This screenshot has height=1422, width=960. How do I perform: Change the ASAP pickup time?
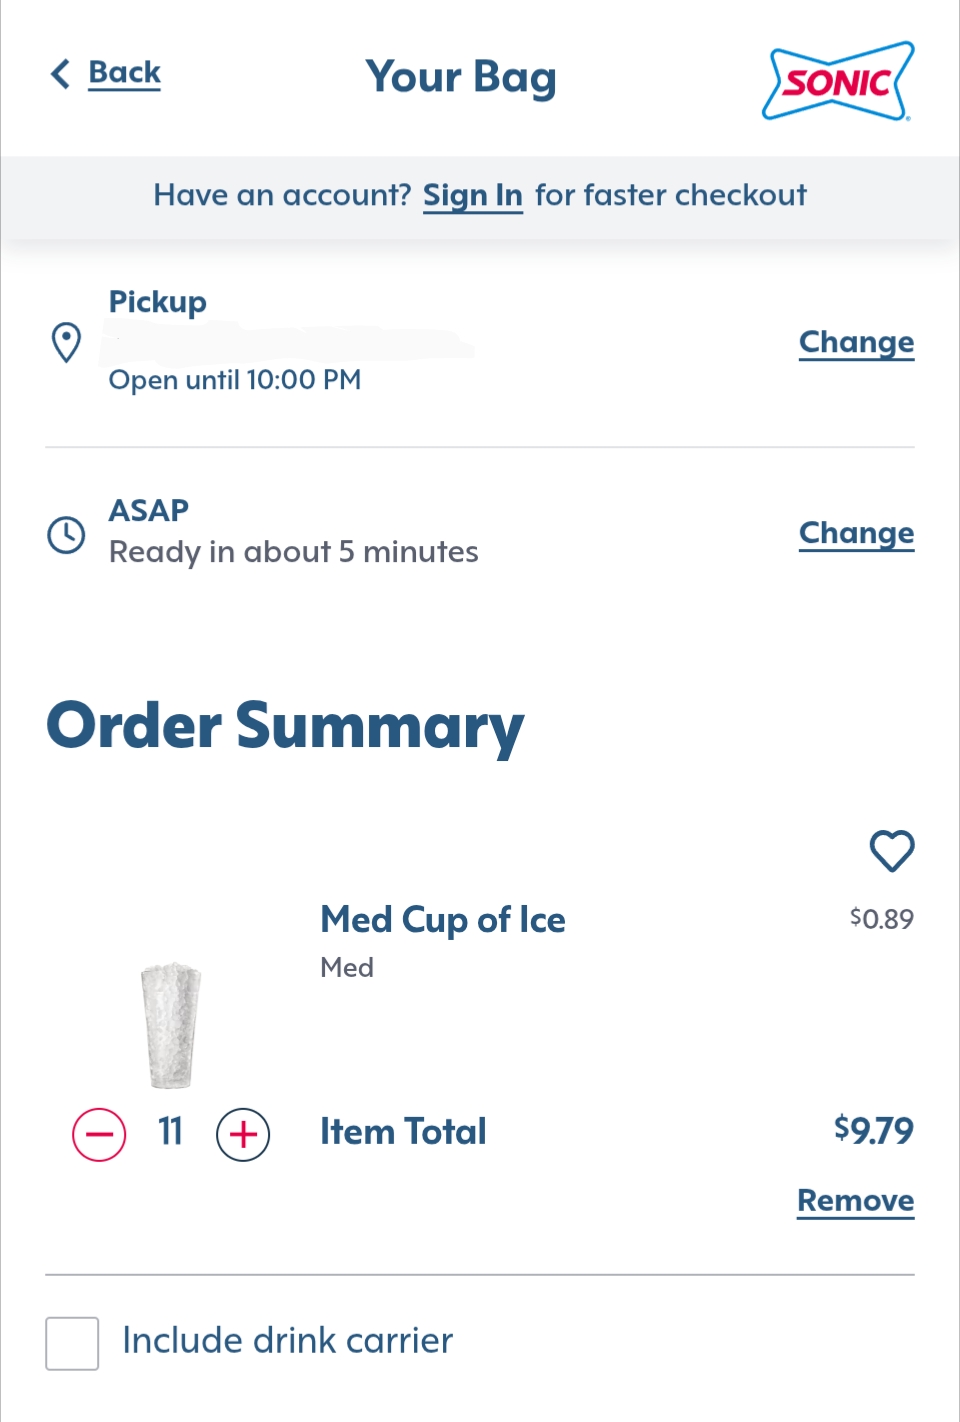(856, 533)
